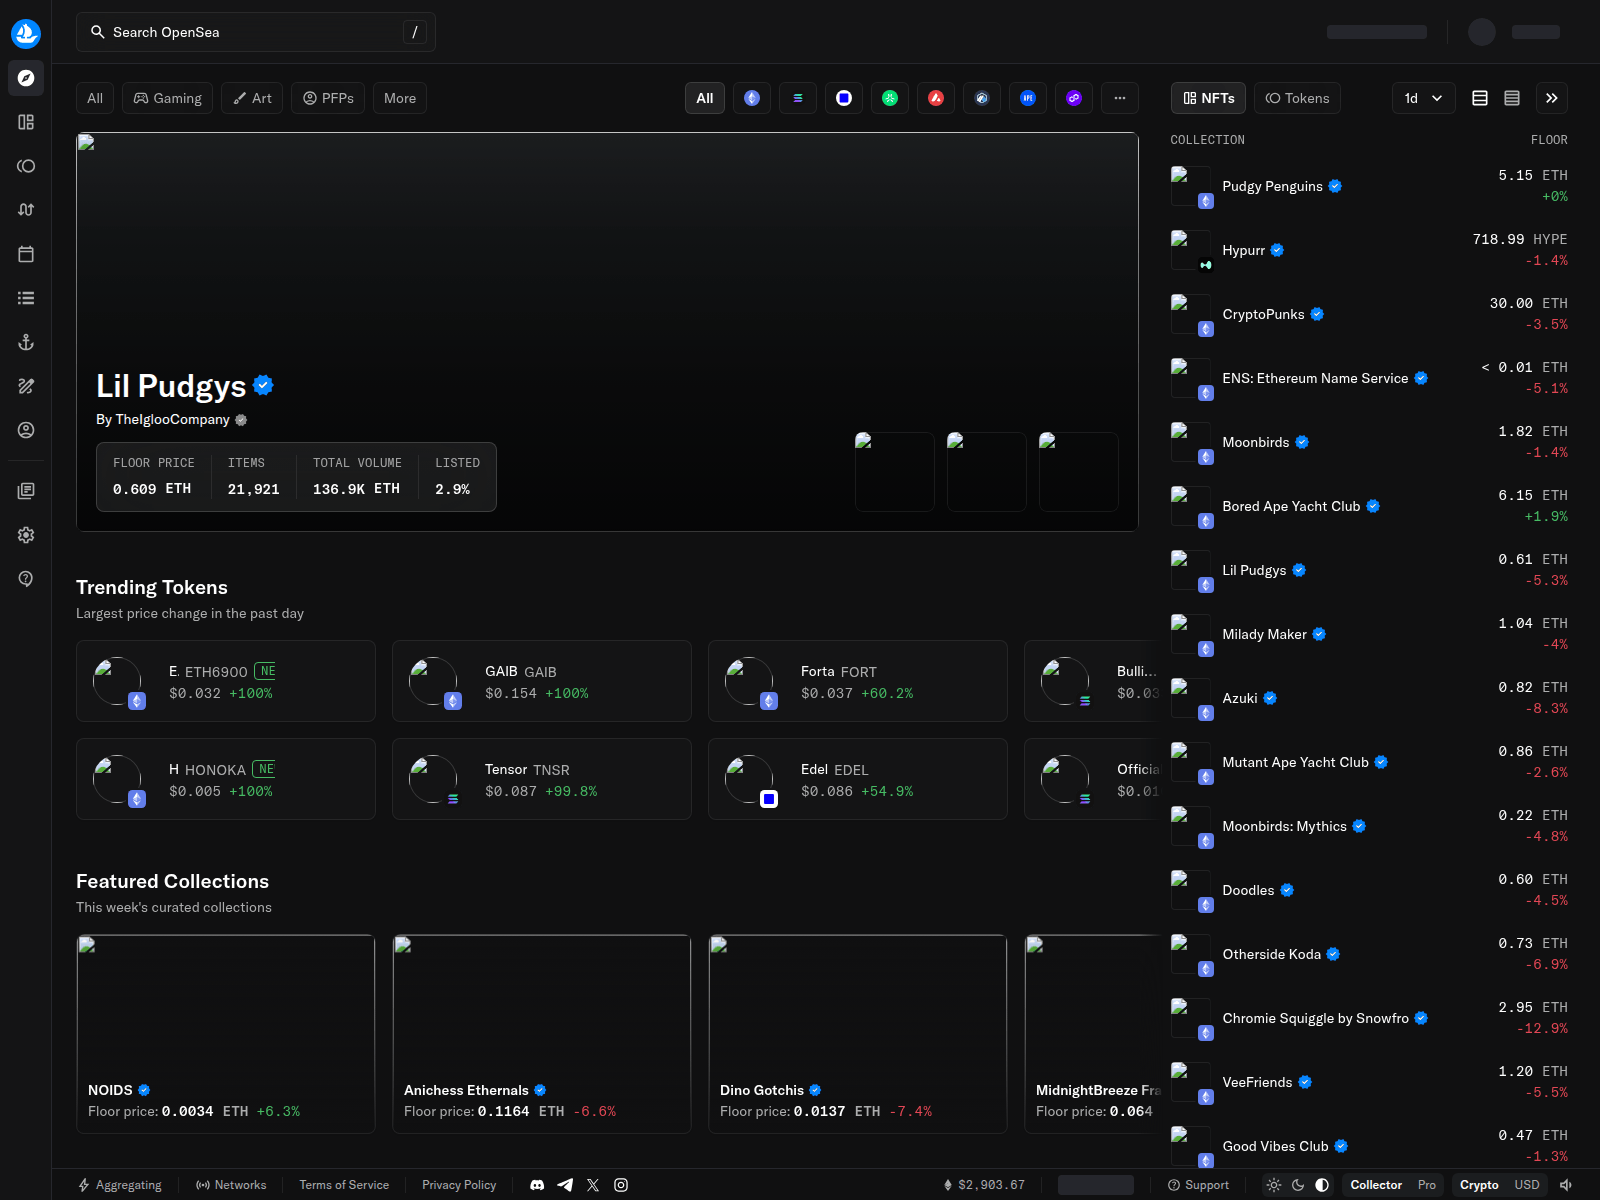Open the CryptoPunks collection row
The image size is (1600, 1200).
(1369, 314)
